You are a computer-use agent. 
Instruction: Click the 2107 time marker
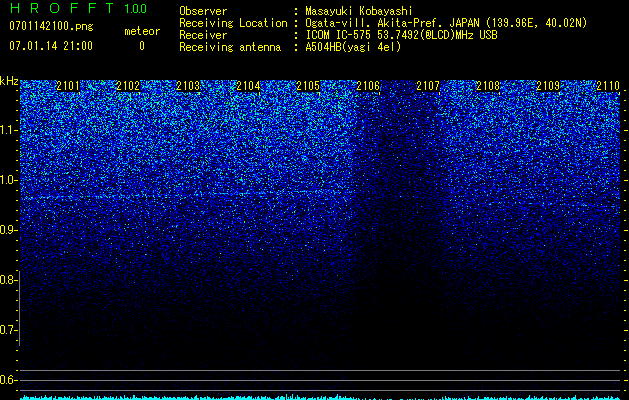click(x=428, y=86)
